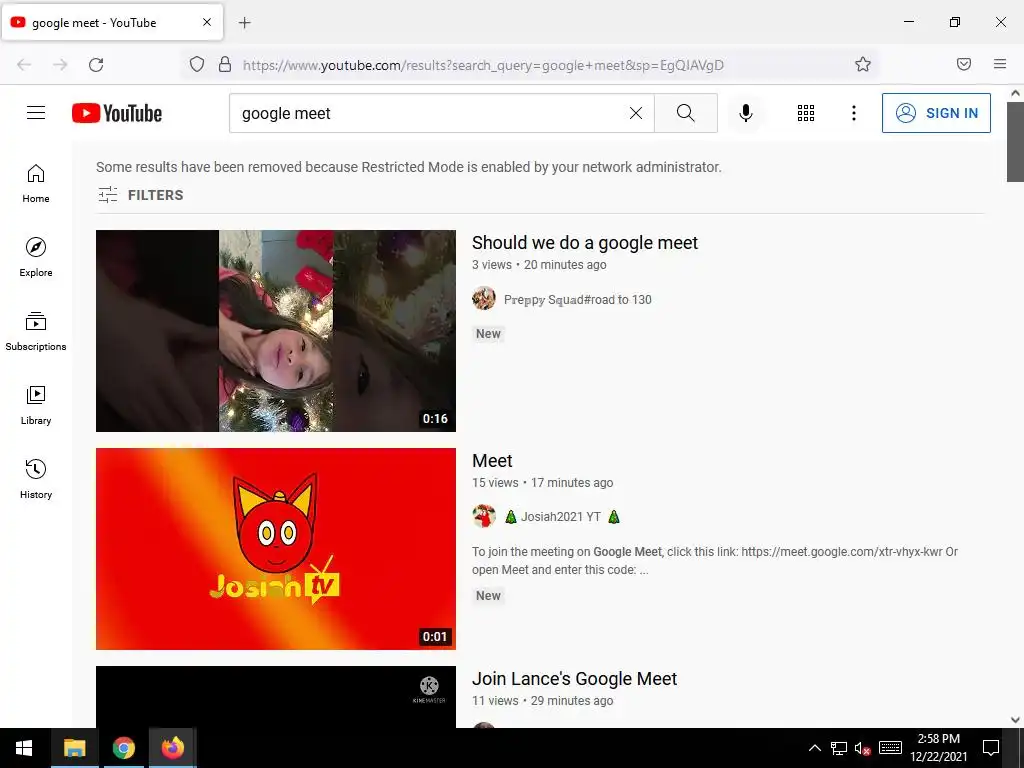
Task: Click the 11 views • 29 minutes ago text
Action: (x=542, y=701)
